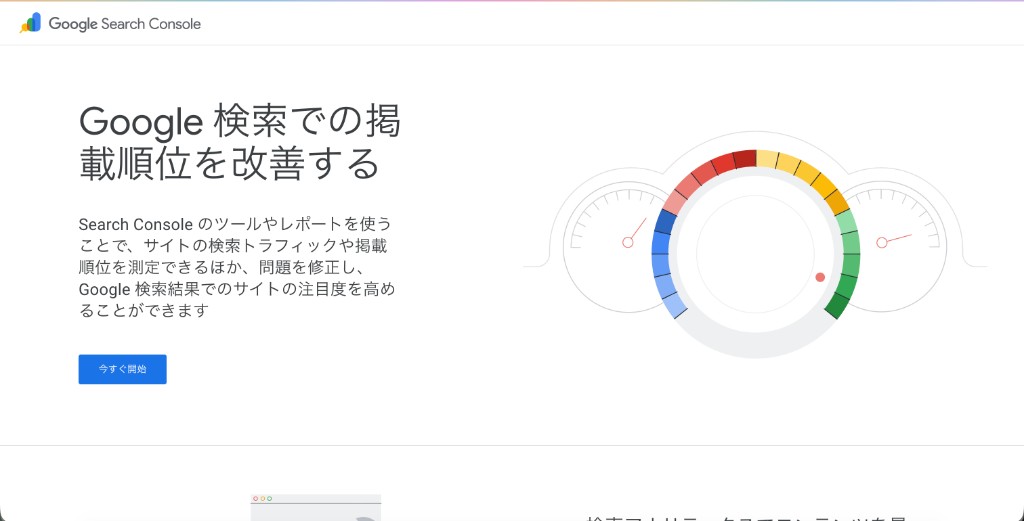The height and width of the screenshot is (521, 1024).
Task: Click the large center dial graphic
Action: (756, 253)
